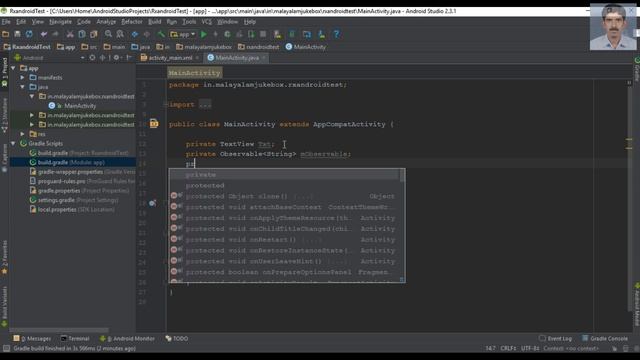Open Project panel settings gear

tap(116, 58)
